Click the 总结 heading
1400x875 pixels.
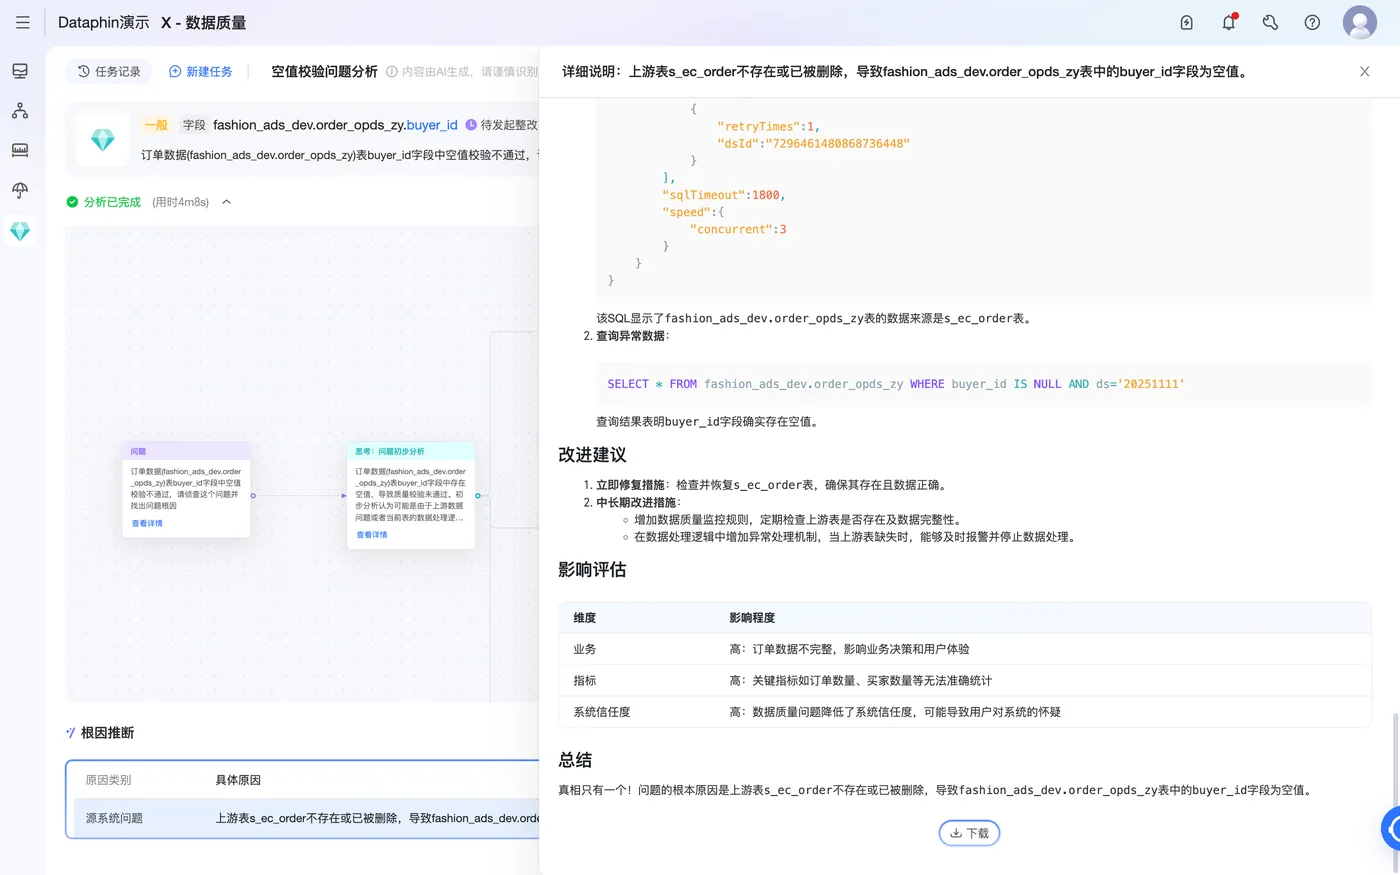coord(575,760)
